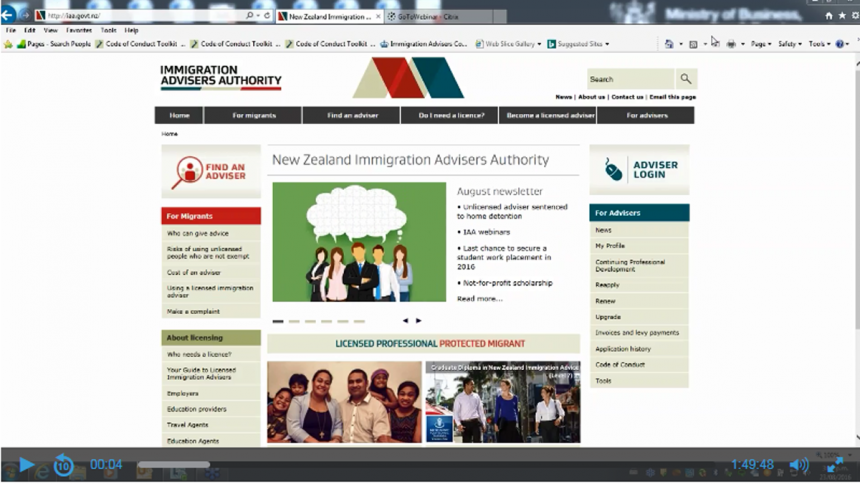Close the New Zealand Immigration tab
Viewport: 860px width, 484px height.
378,16
